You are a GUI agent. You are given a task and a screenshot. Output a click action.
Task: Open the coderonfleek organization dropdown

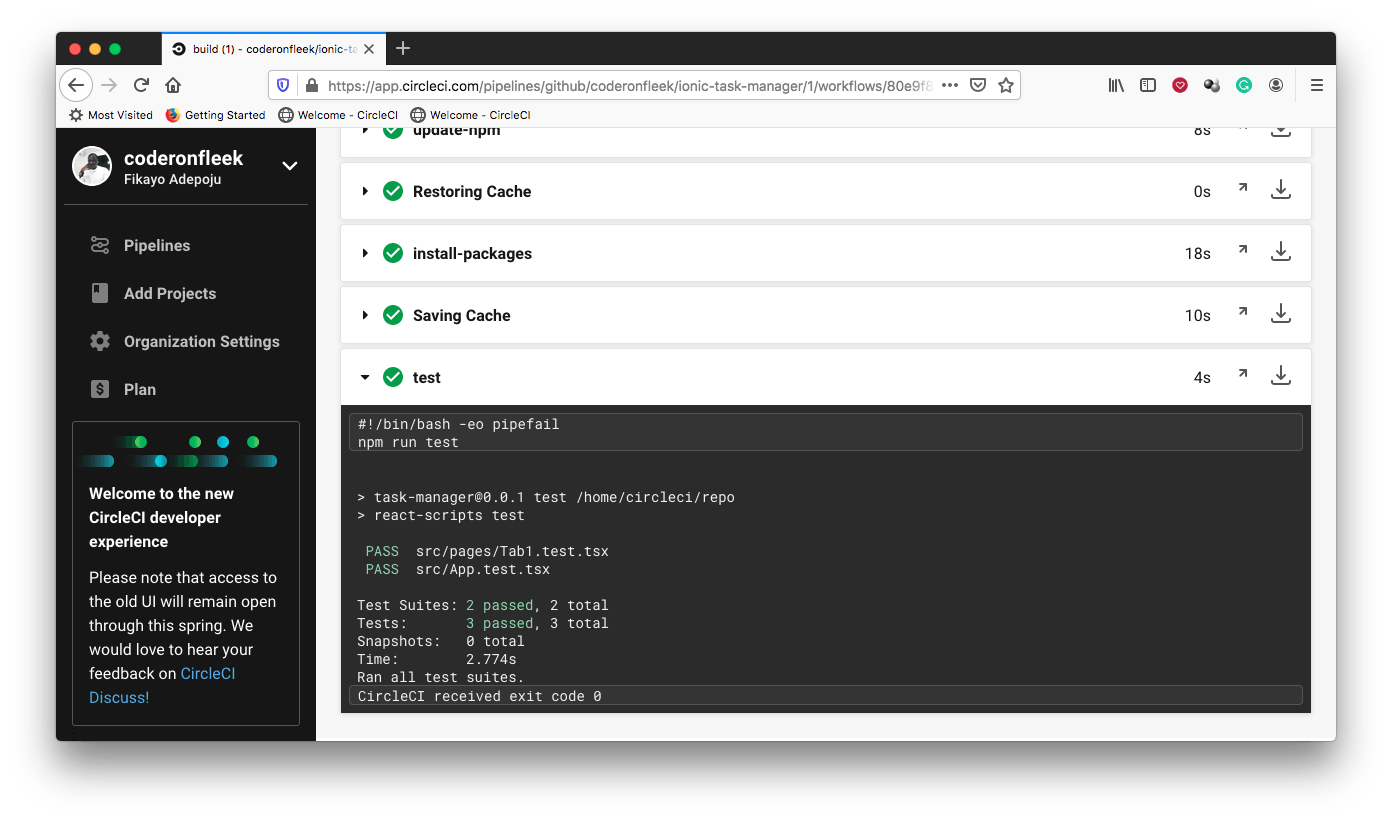(x=290, y=166)
